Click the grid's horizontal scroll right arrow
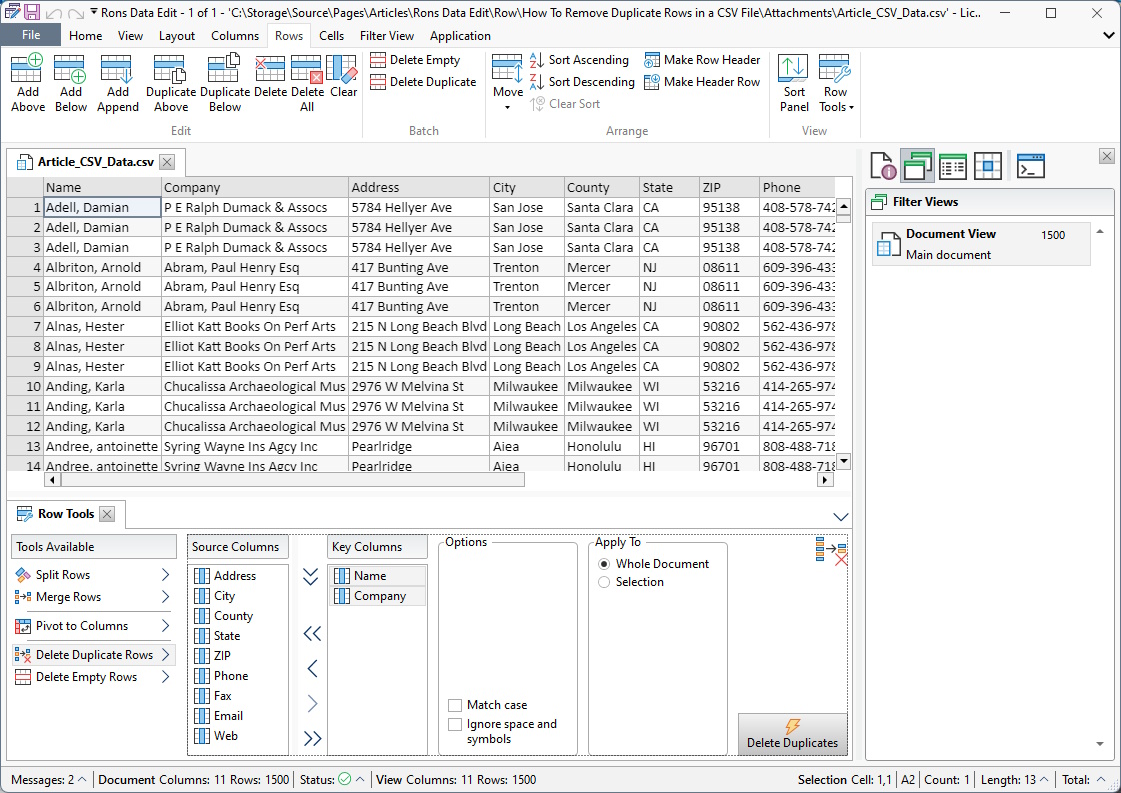This screenshot has width=1121, height=793. coord(826,481)
